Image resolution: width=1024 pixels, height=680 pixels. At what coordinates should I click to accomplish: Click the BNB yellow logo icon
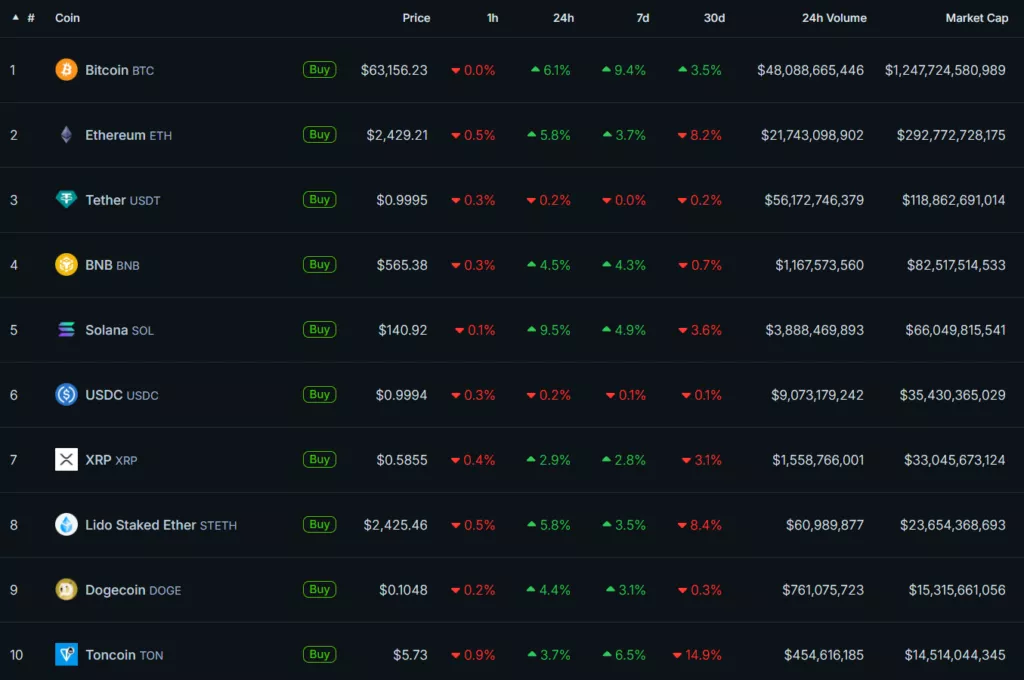coord(66,265)
